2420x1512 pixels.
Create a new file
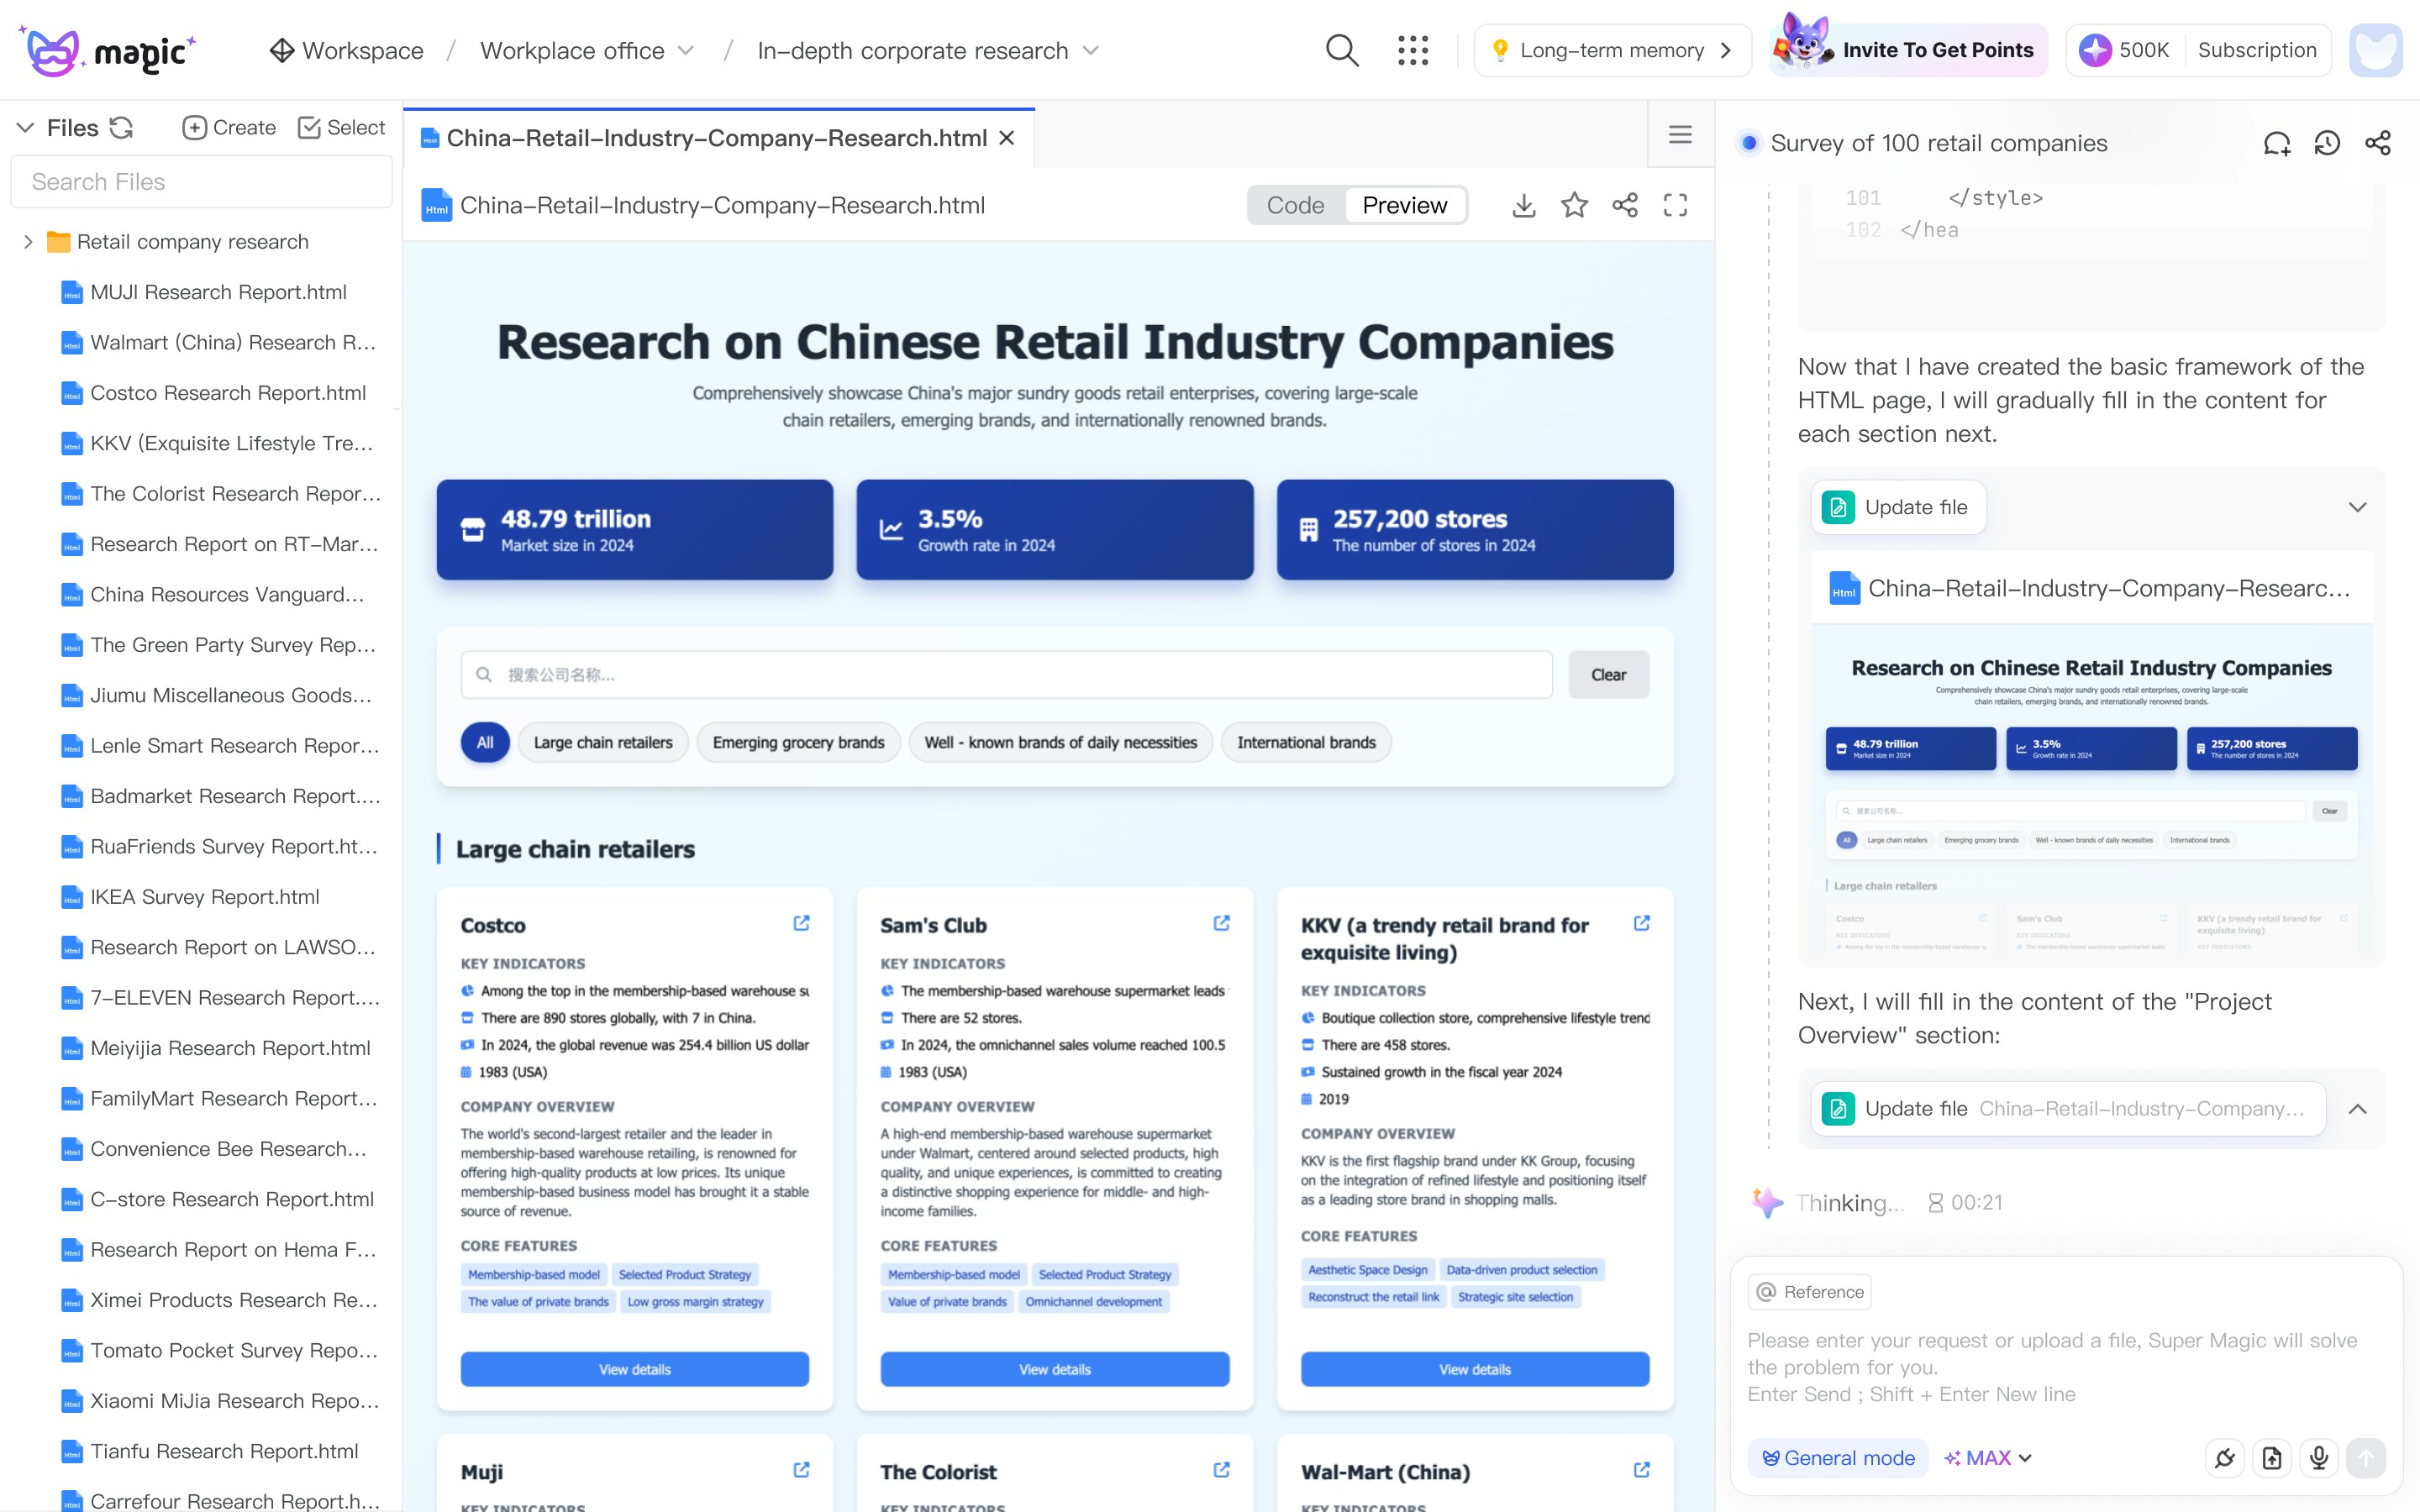click(x=229, y=127)
